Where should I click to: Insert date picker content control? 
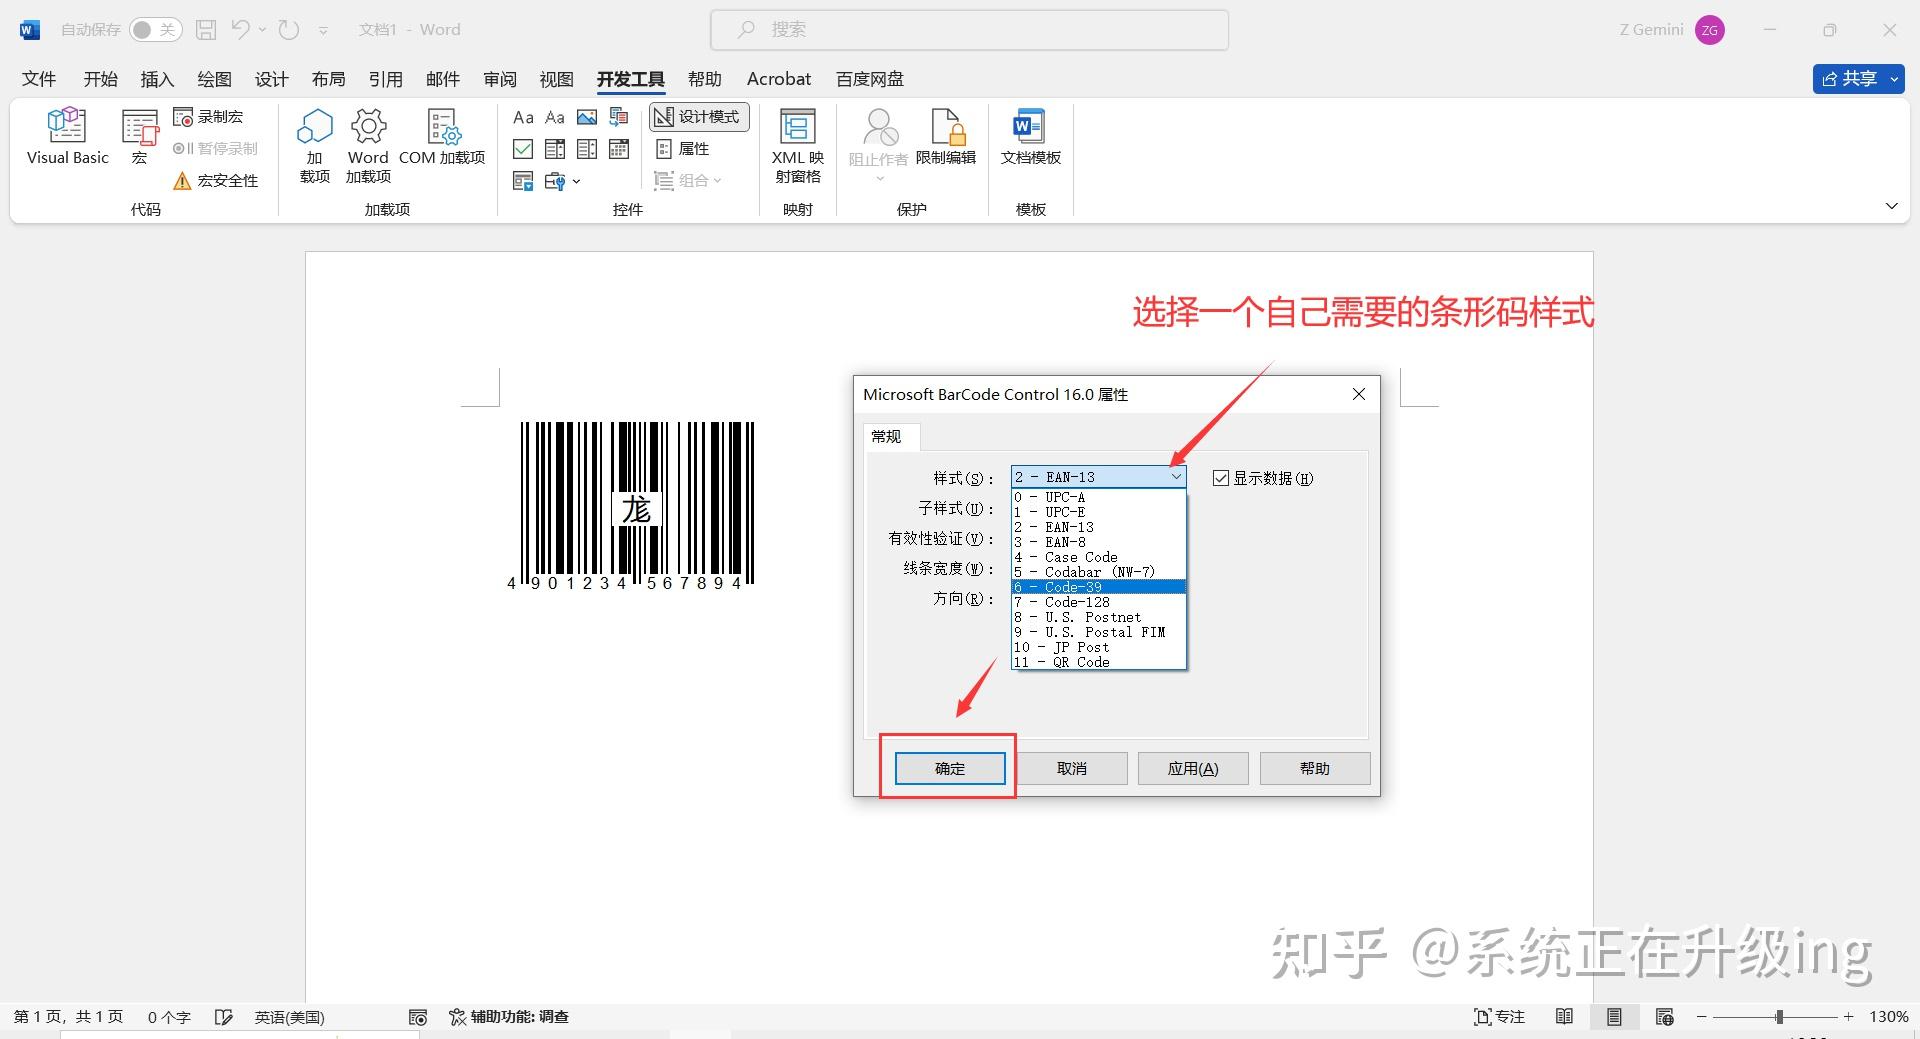click(619, 149)
